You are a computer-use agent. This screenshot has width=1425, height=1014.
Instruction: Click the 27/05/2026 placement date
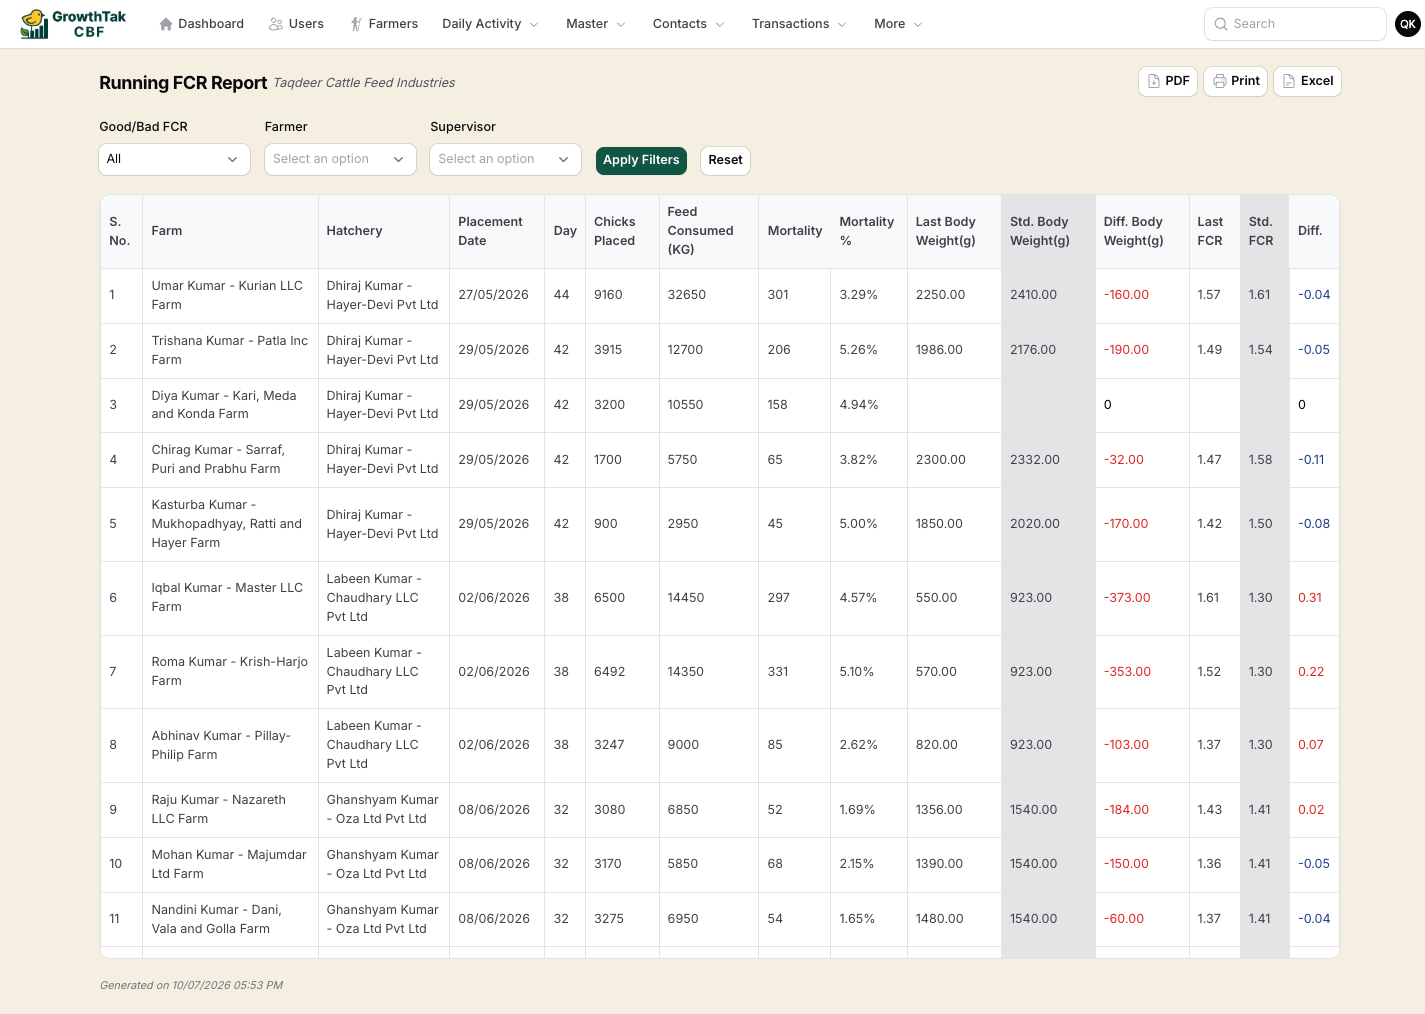click(494, 295)
